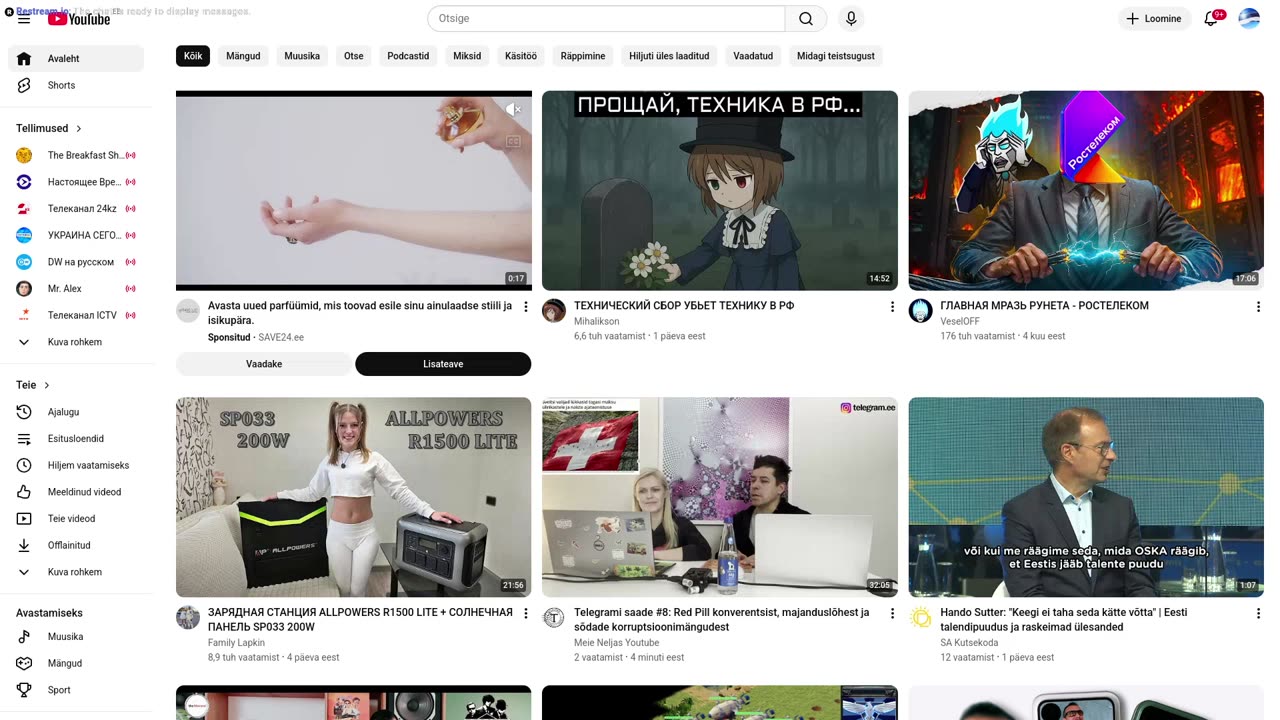Expand Kuva rohkem under subscriptions
1280x720 pixels.
point(76,342)
